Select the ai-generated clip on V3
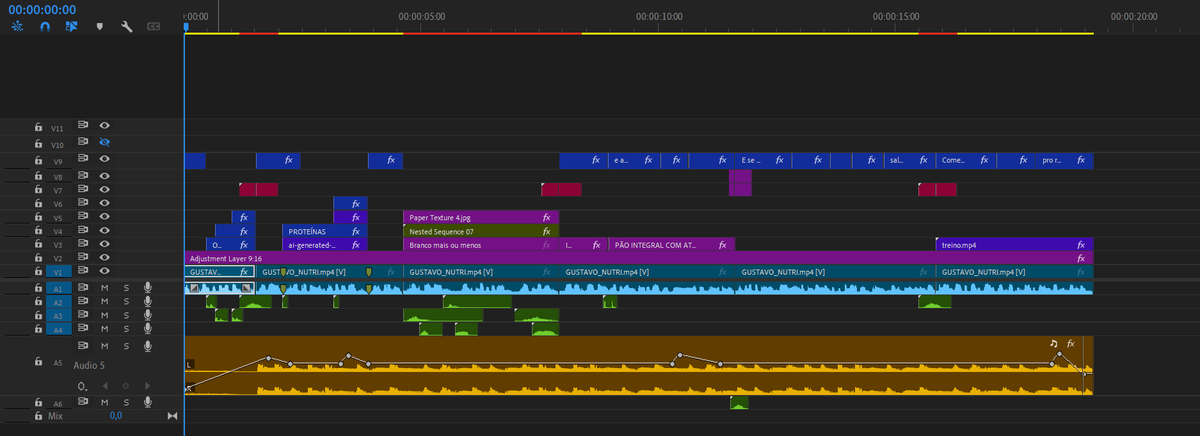This screenshot has width=1200, height=436. point(325,244)
